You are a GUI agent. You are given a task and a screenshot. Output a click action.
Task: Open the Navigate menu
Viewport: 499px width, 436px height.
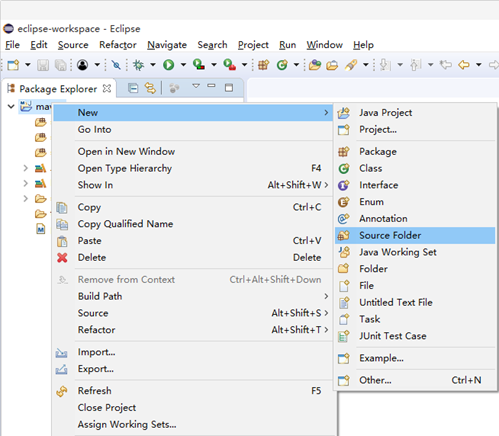click(167, 45)
